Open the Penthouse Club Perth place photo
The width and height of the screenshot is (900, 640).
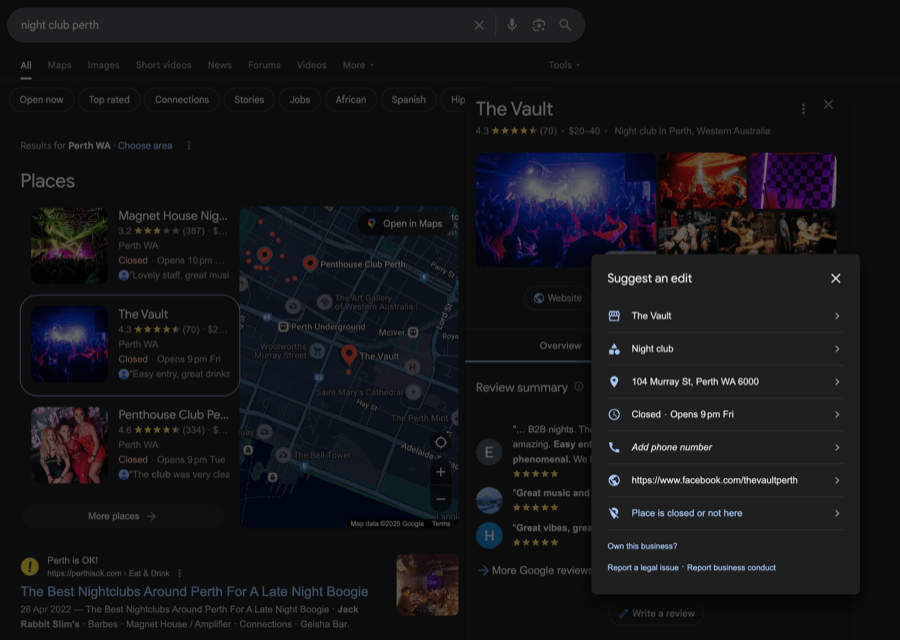tap(69, 445)
